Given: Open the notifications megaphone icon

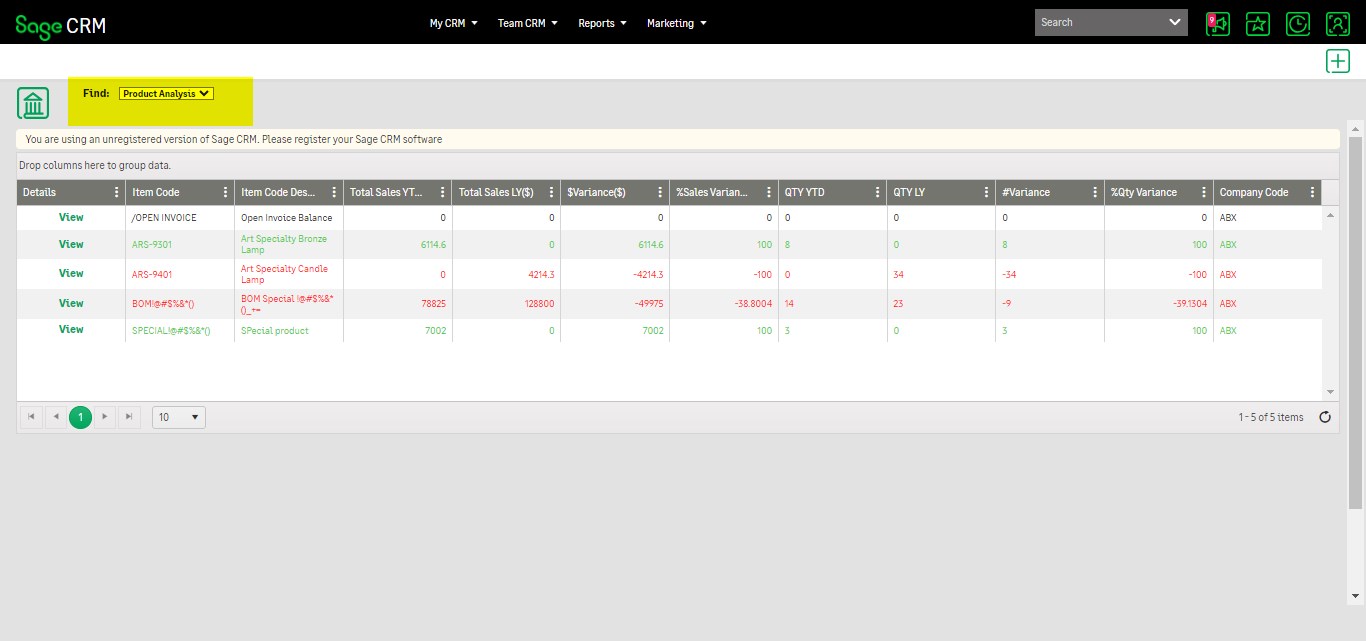Looking at the screenshot, I should (x=1217, y=23).
